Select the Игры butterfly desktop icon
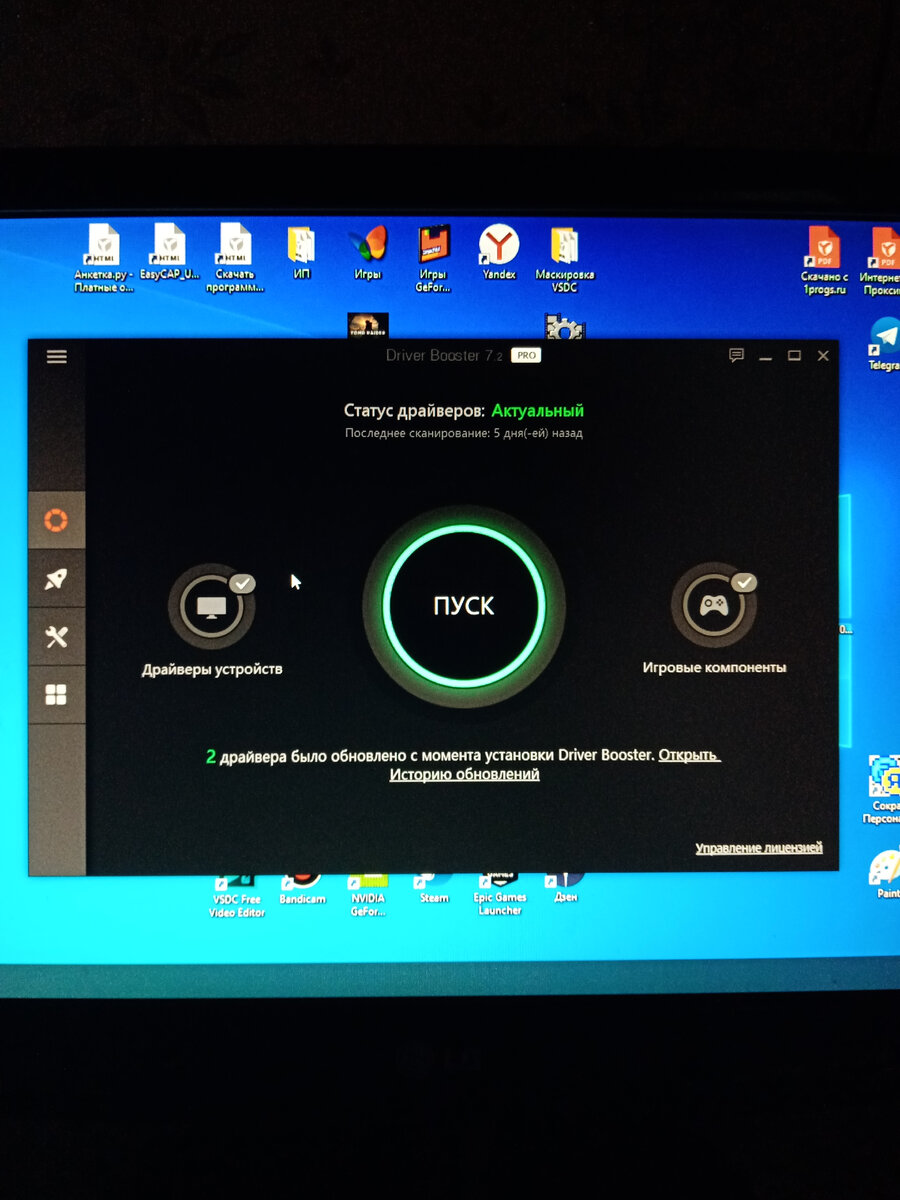 point(367,252)
